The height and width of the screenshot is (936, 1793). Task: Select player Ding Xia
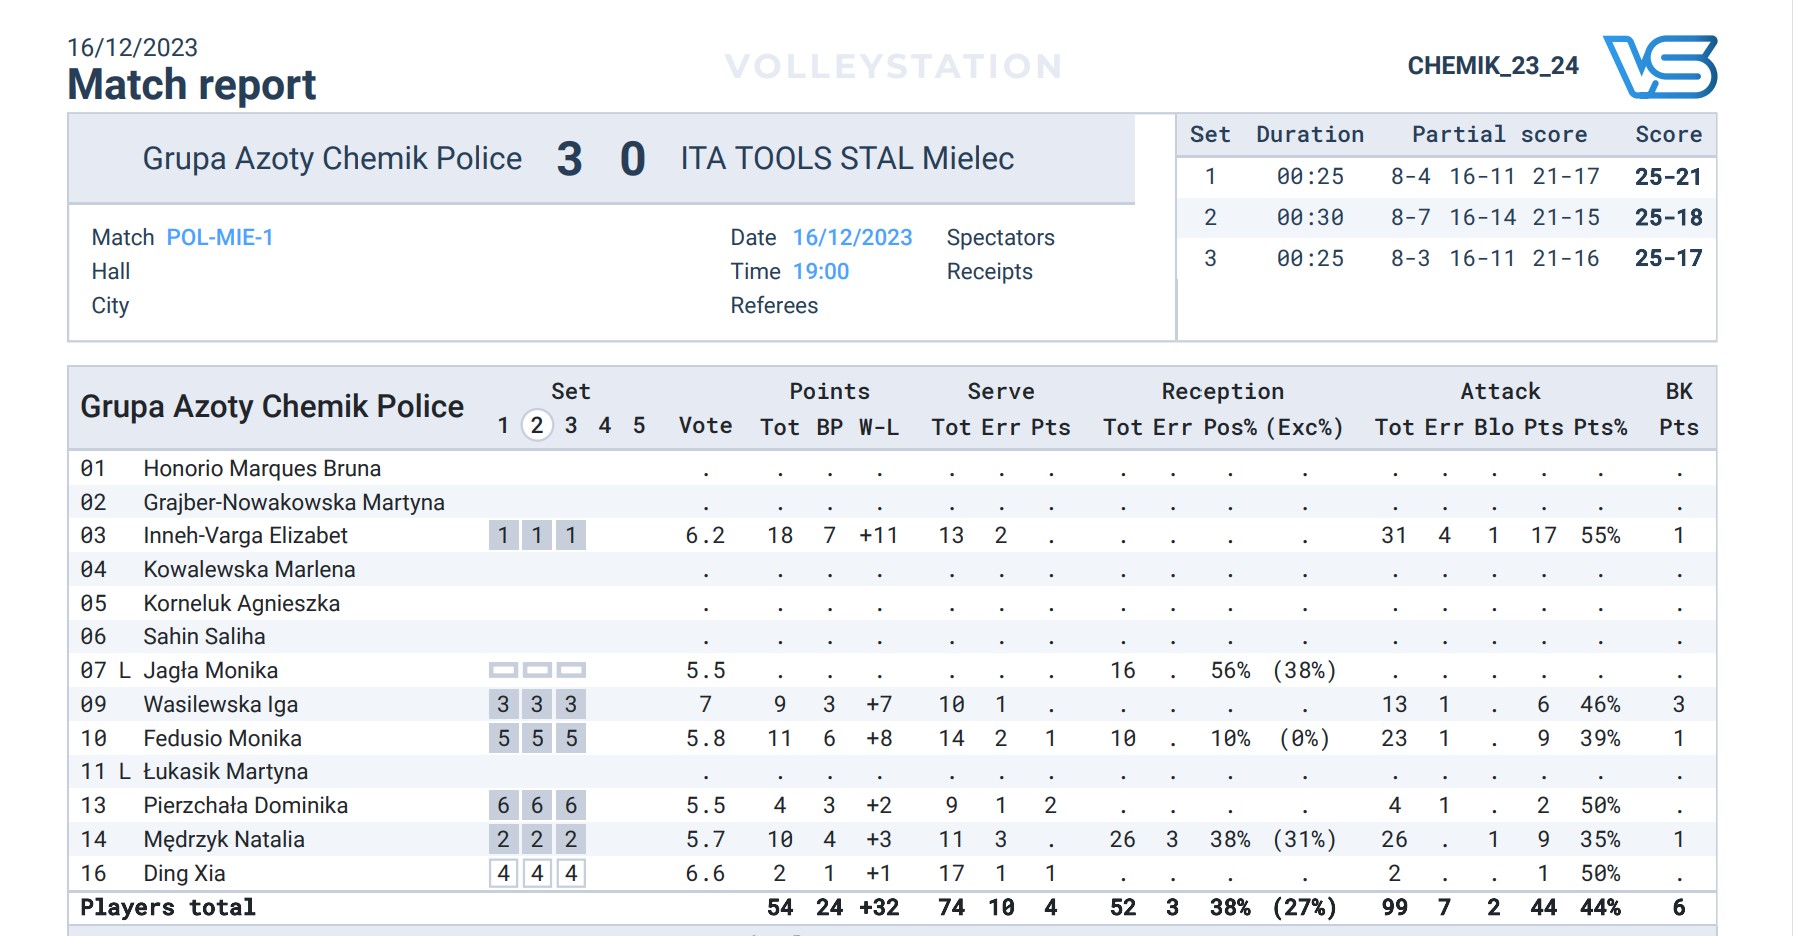184,874
